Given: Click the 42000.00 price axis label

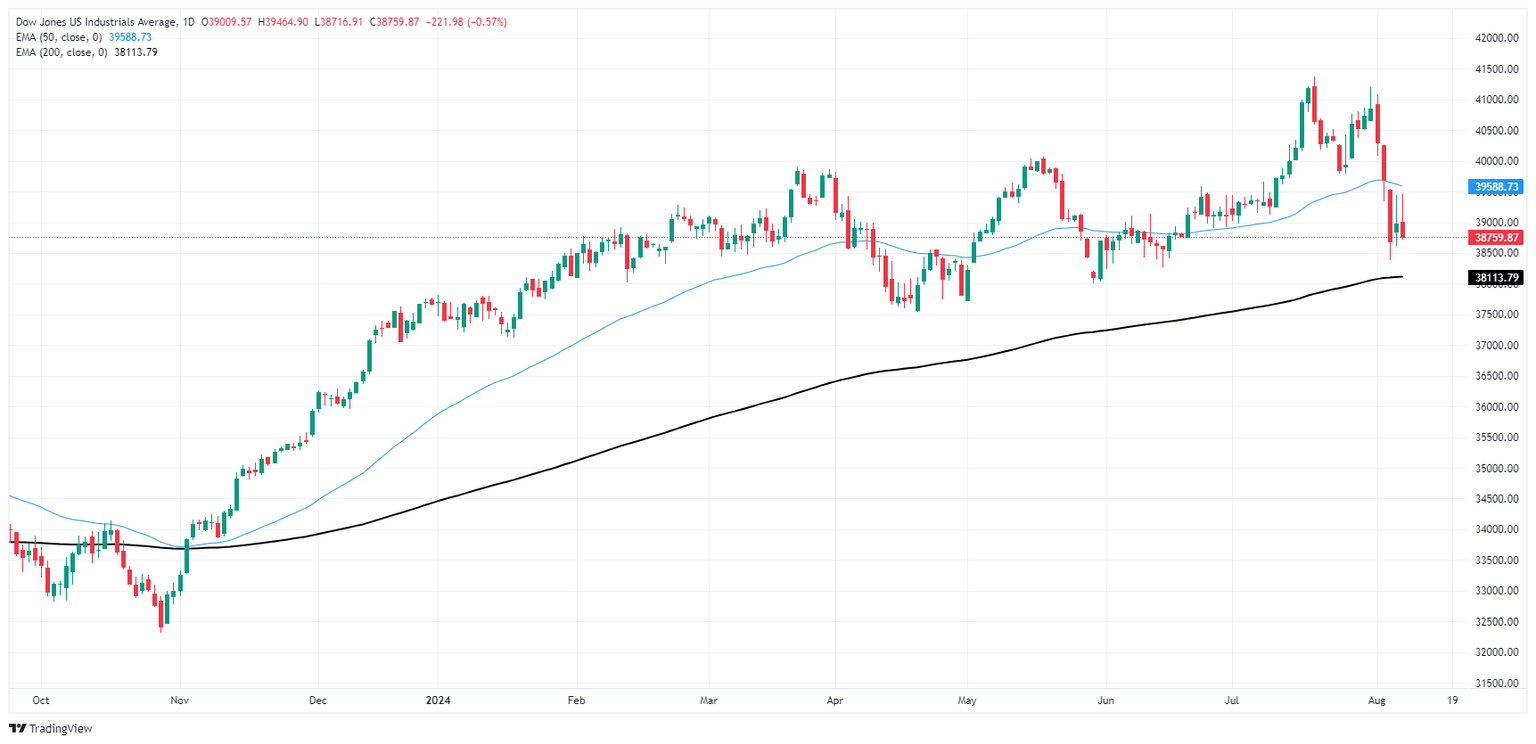Looking at the screenshot, I should [1498, 38].
